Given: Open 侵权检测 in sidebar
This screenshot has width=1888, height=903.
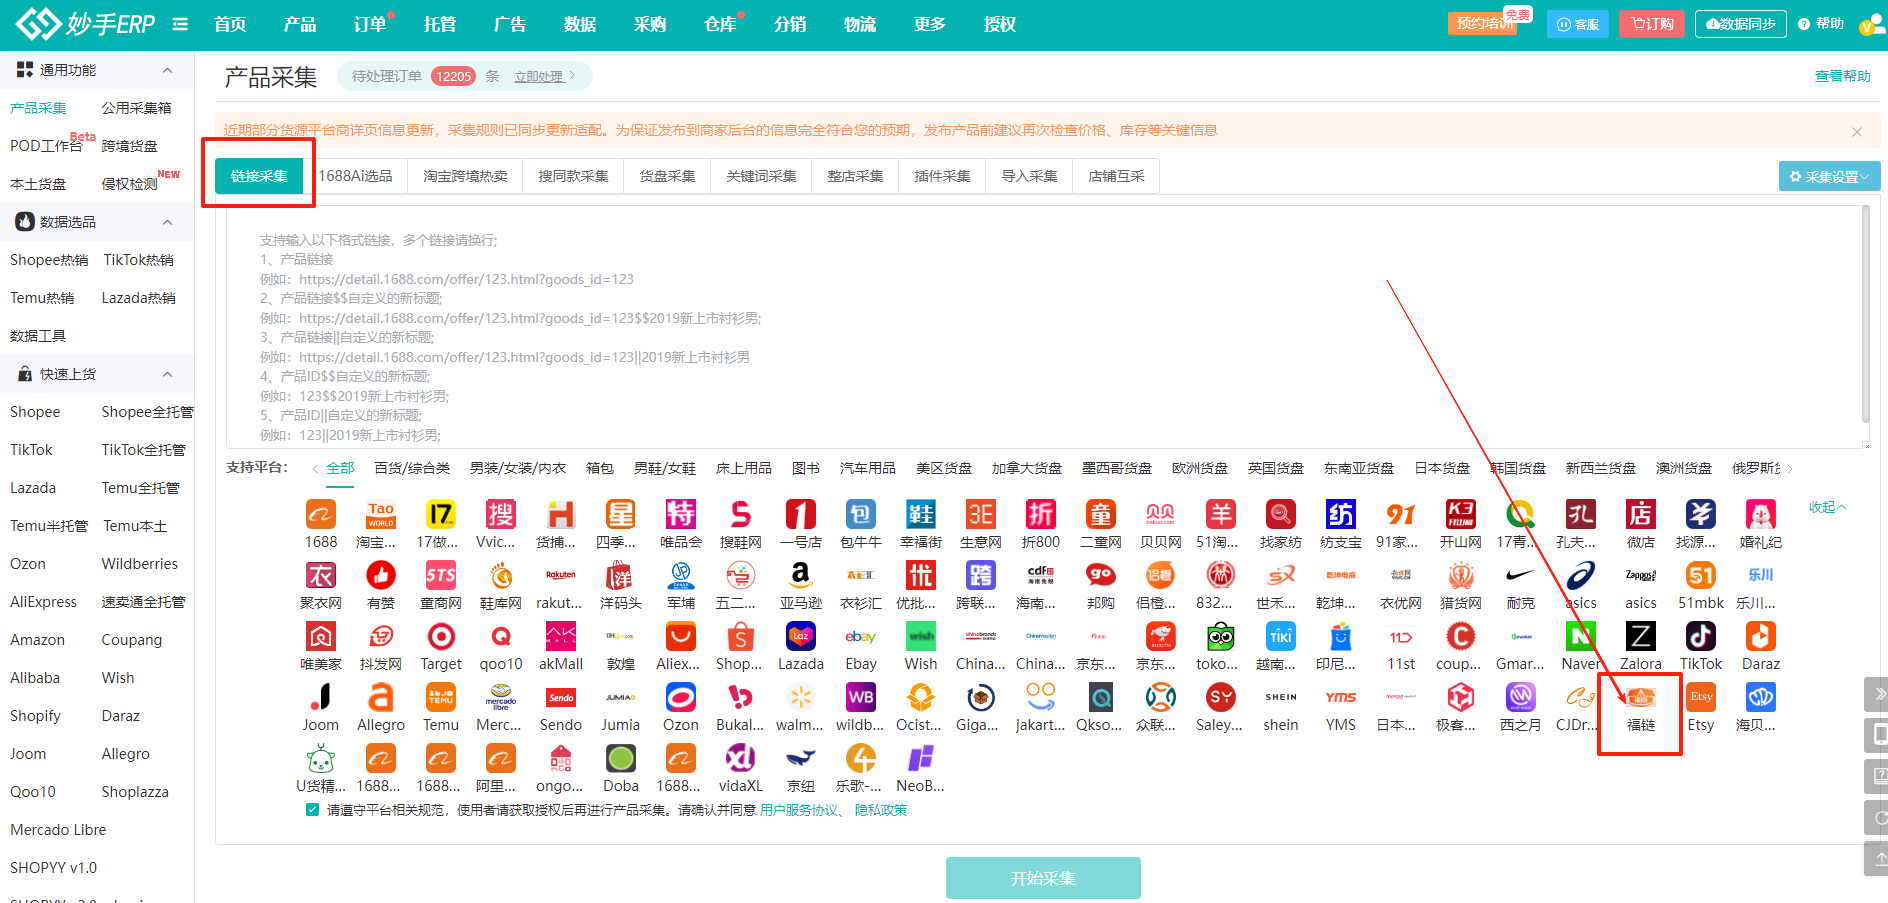Looking at the screenshot, I should pos(130,184).
